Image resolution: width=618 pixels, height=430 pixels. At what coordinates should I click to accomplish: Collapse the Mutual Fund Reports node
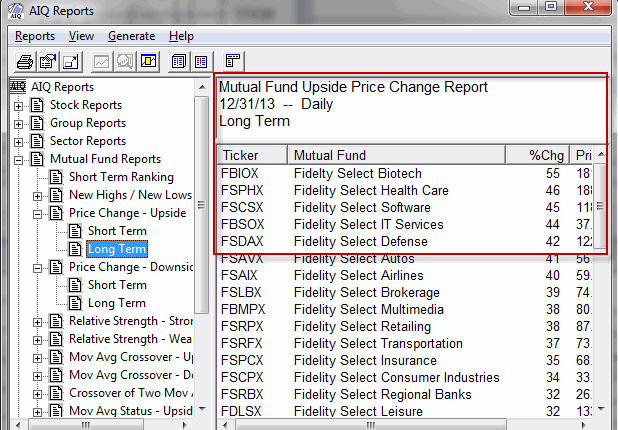(19, 160)
